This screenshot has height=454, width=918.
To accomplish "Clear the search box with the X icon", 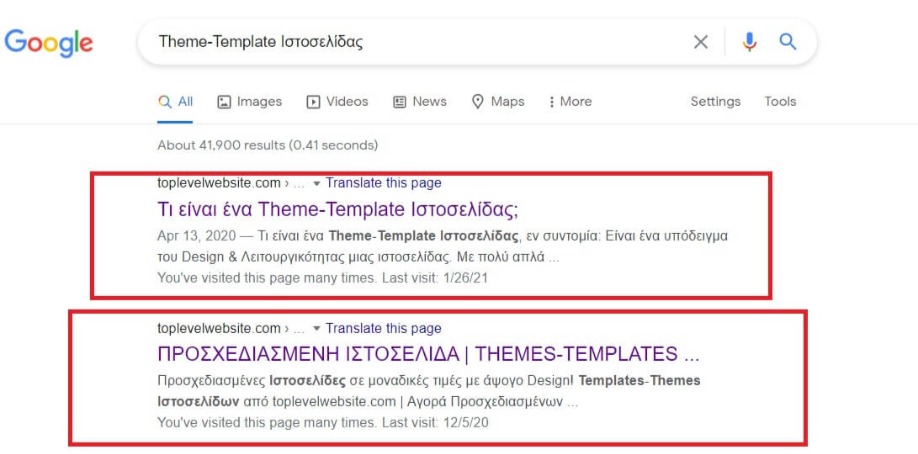I will pos(701,42).
